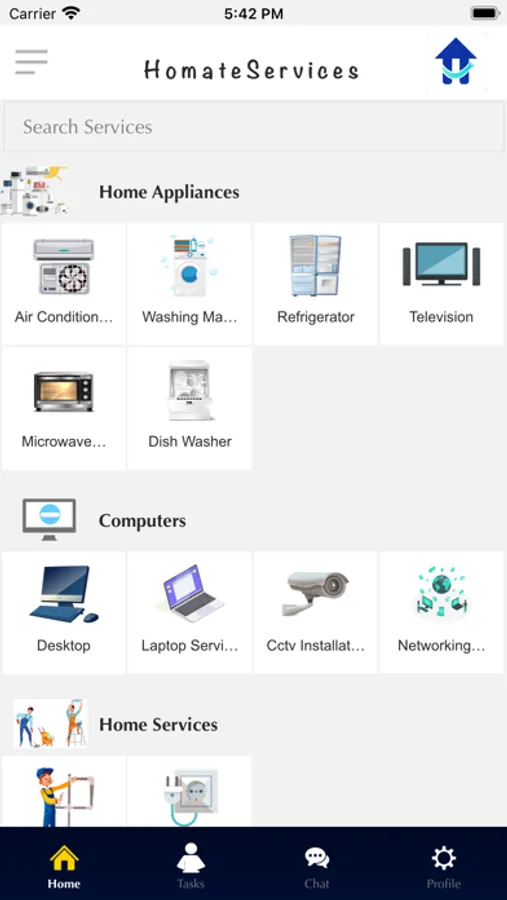Switch to the Chat tab

click(317, 865)
